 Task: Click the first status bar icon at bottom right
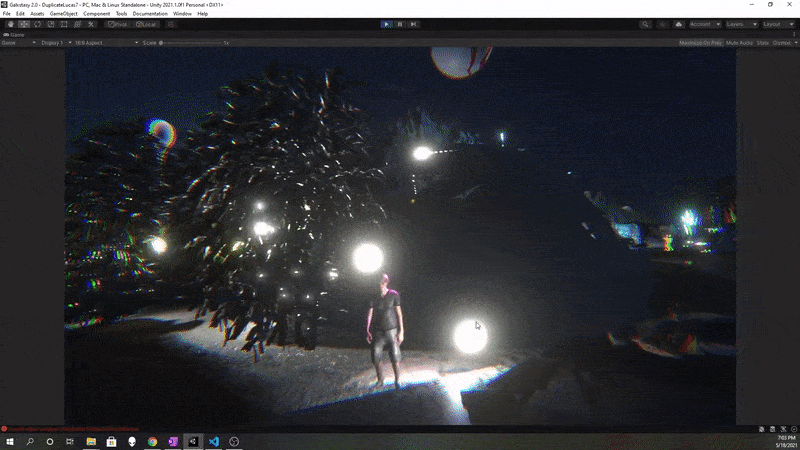(x=762, y=429)
